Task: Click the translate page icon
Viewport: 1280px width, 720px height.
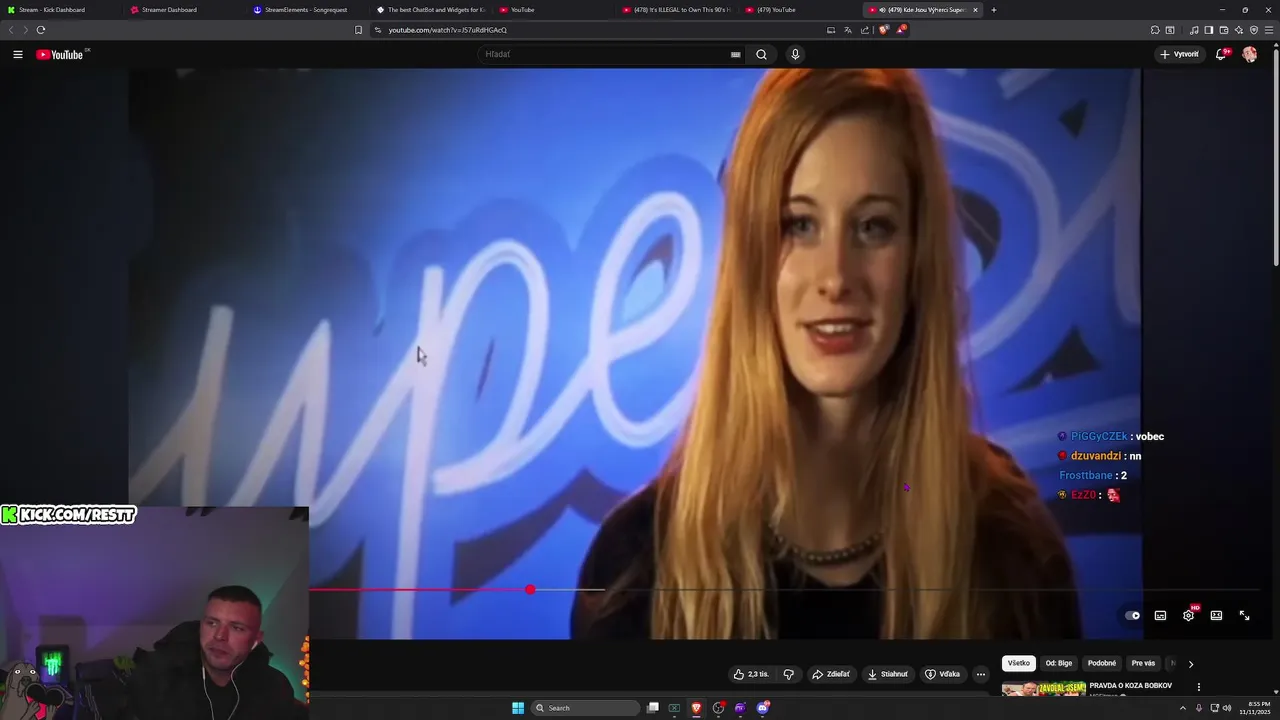Action: pos(848,30)
